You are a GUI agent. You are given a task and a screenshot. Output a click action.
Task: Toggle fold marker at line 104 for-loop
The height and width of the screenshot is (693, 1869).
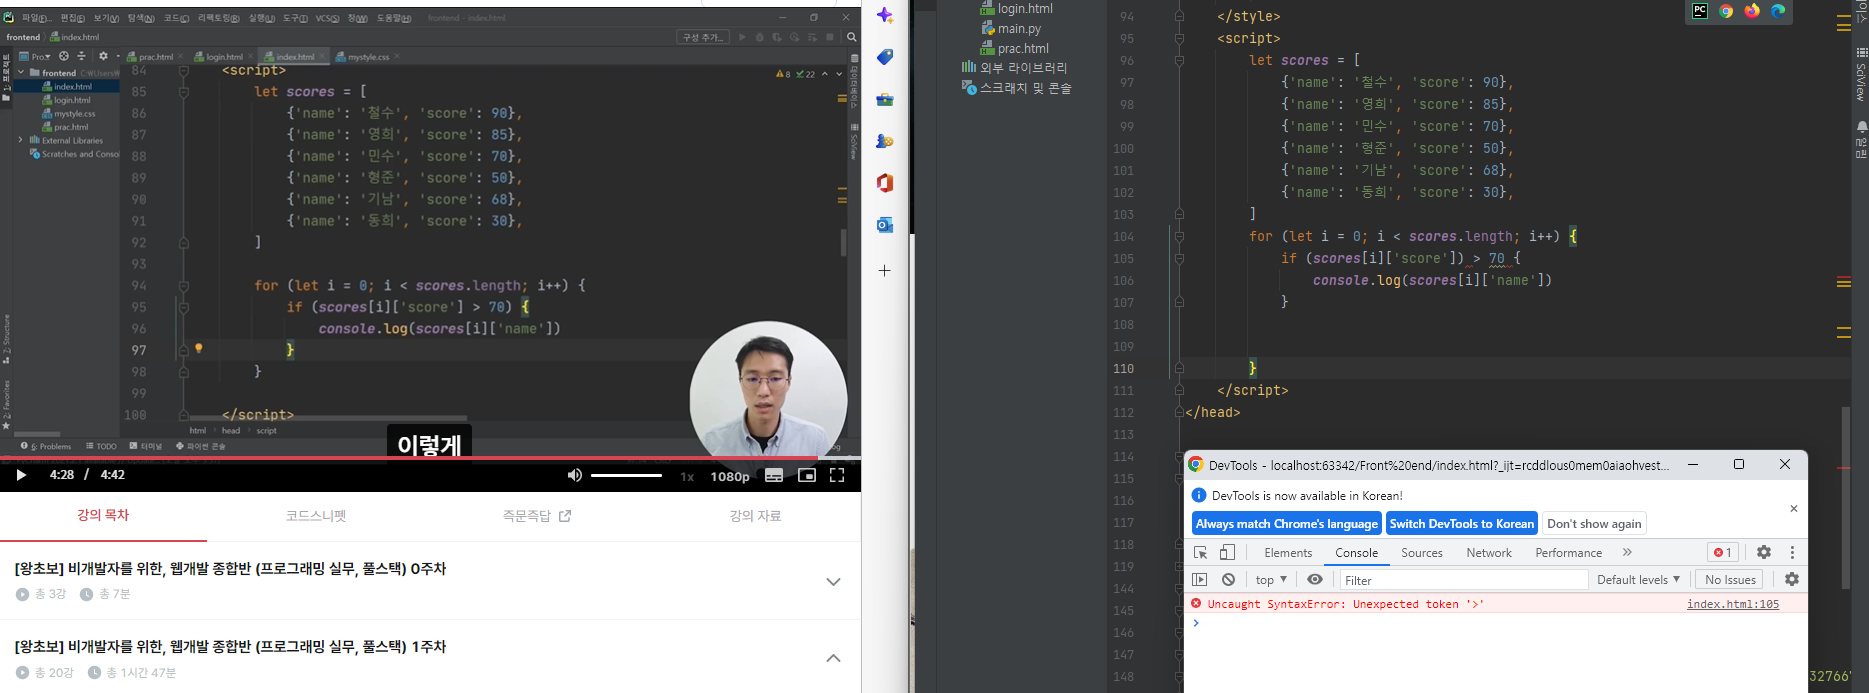[x=1179, y=237]
